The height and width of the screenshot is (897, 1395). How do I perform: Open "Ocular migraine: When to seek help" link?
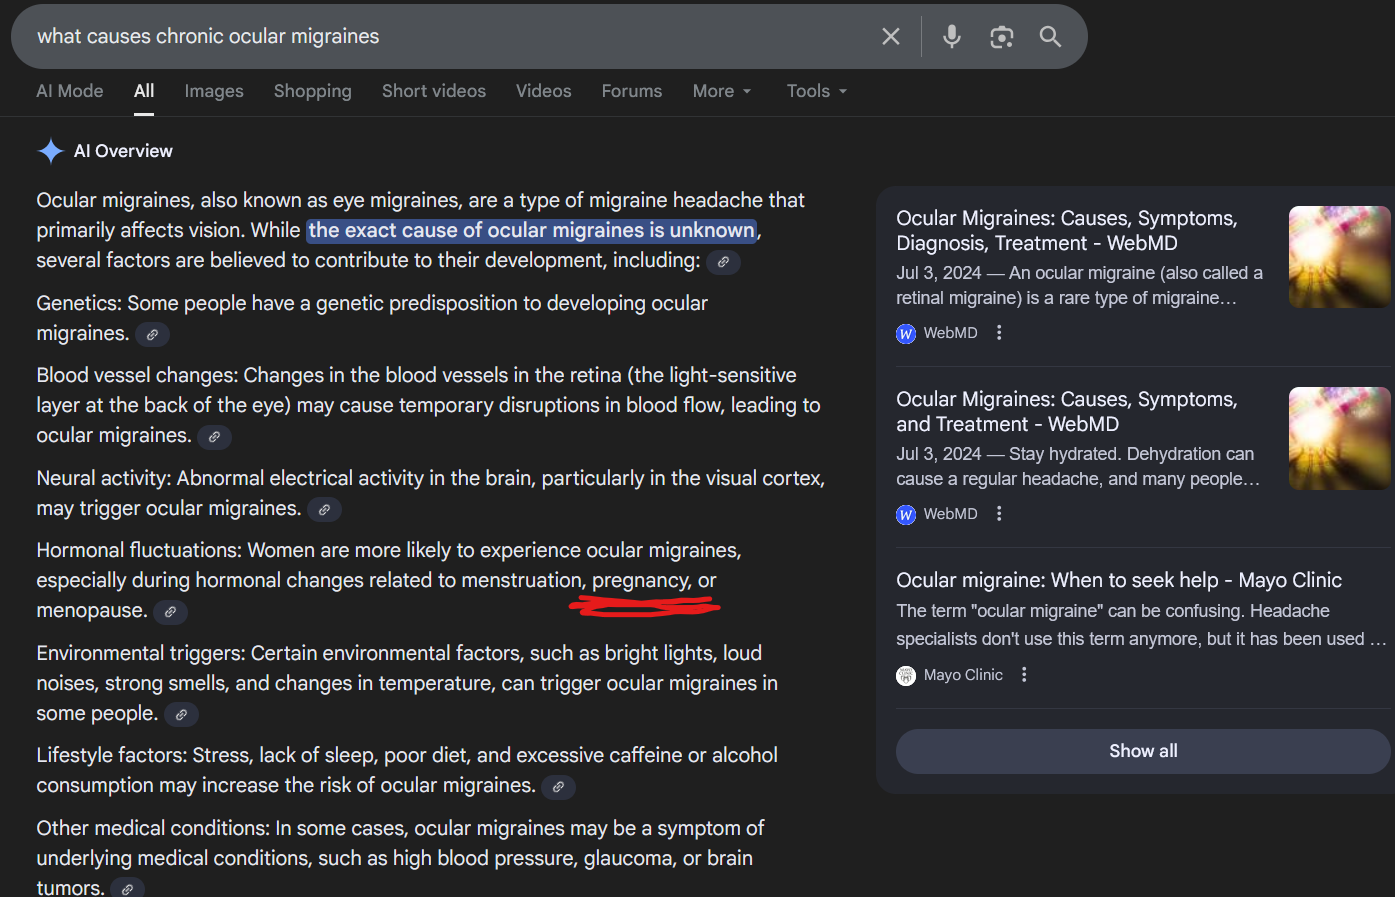pos(1119,580)
